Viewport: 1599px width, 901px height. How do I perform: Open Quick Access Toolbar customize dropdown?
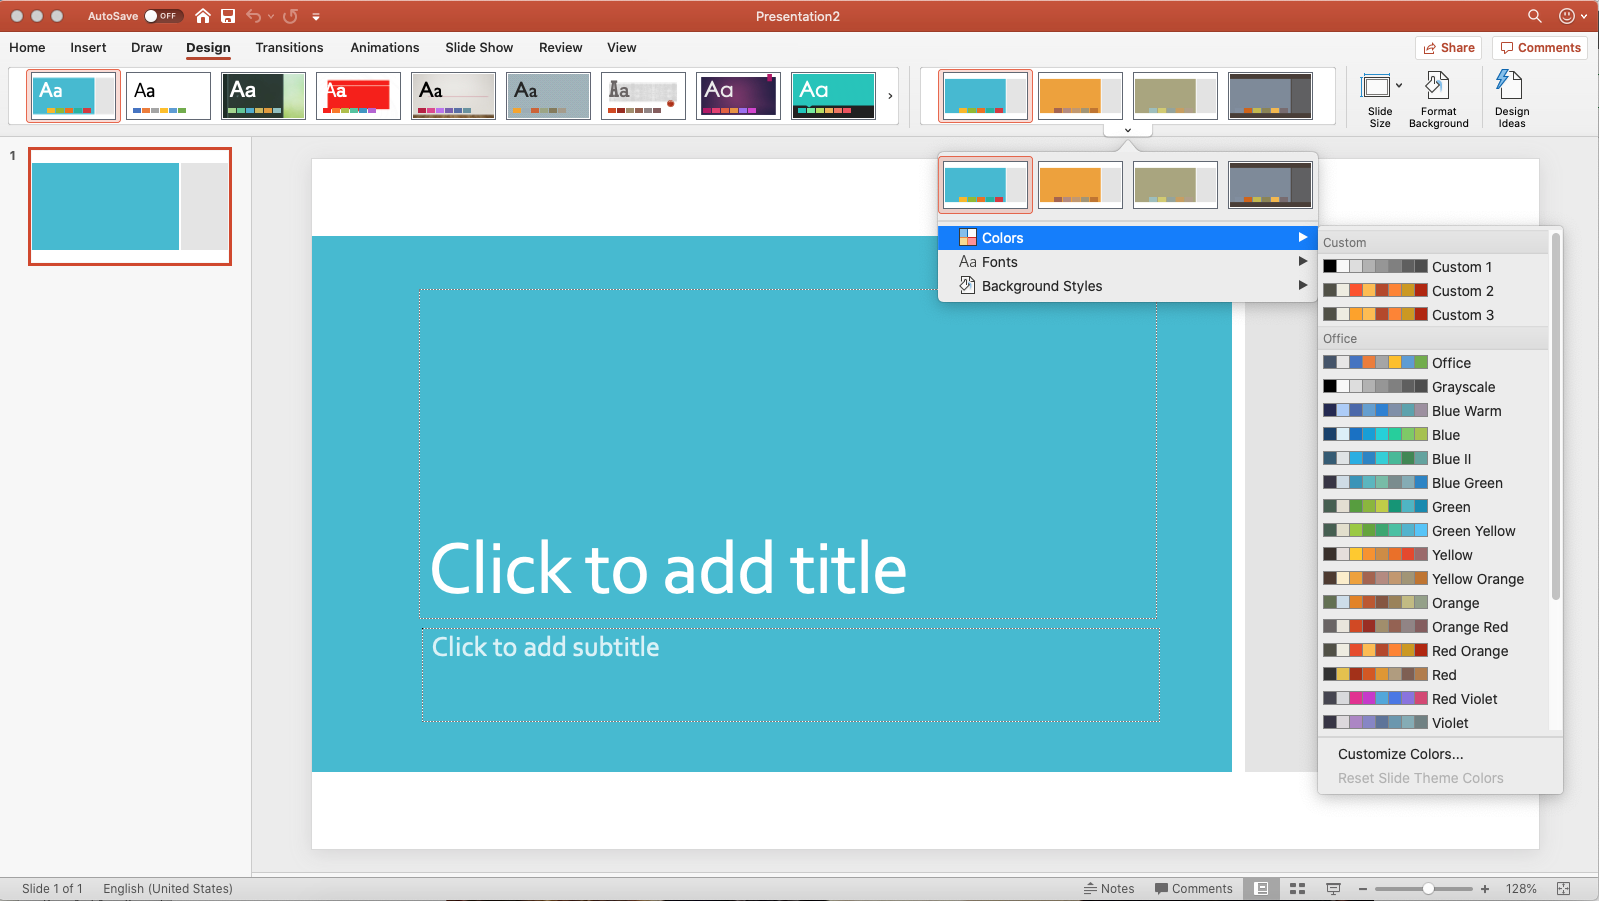pyautogui.click(x=316, y=17)
